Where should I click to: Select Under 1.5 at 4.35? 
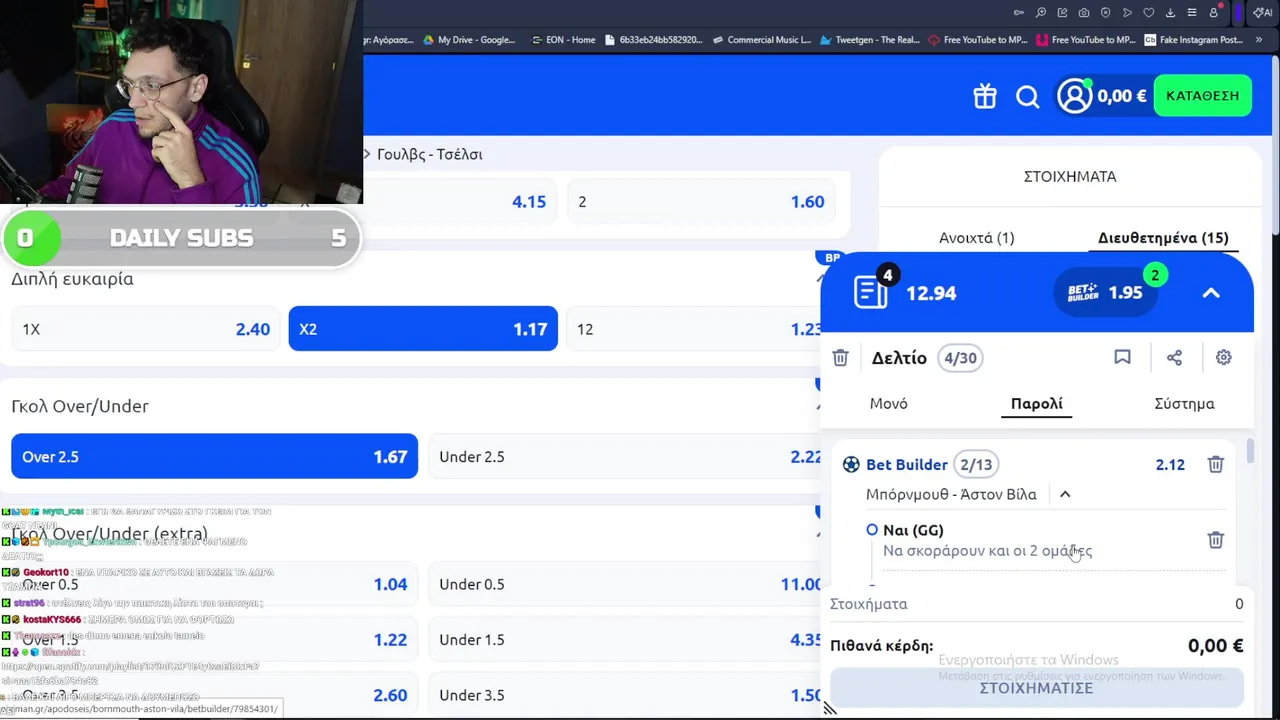pyautogui.click(x=626, y=640)
